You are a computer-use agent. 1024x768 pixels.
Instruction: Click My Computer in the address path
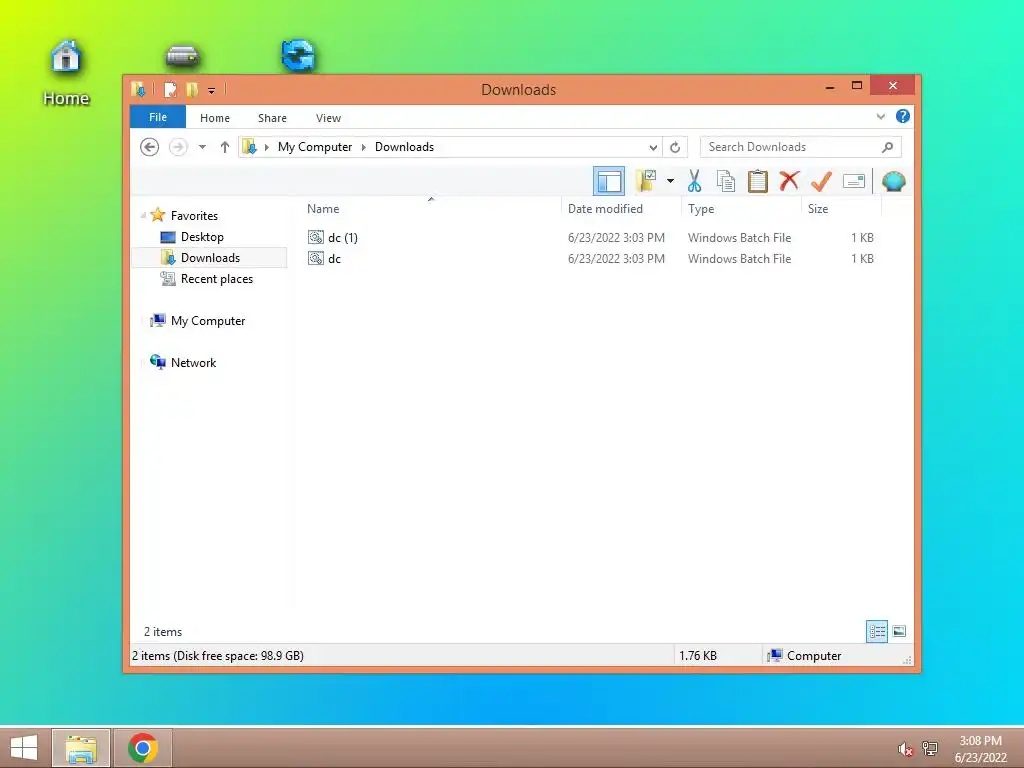point(315,147)
